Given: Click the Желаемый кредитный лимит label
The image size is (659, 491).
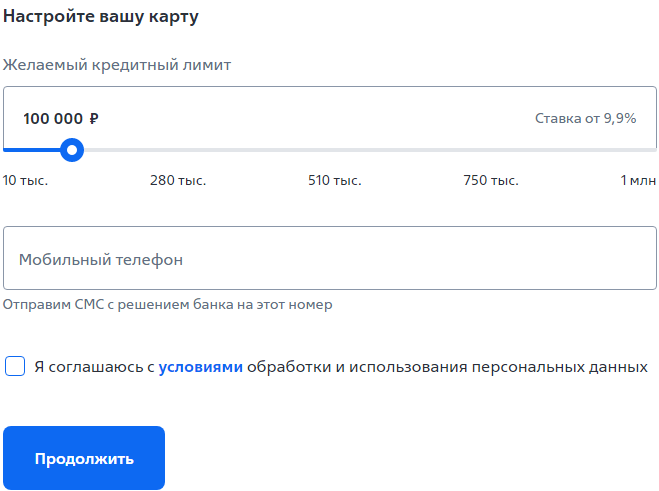Looking at the screenshot, I should point(117,65).
